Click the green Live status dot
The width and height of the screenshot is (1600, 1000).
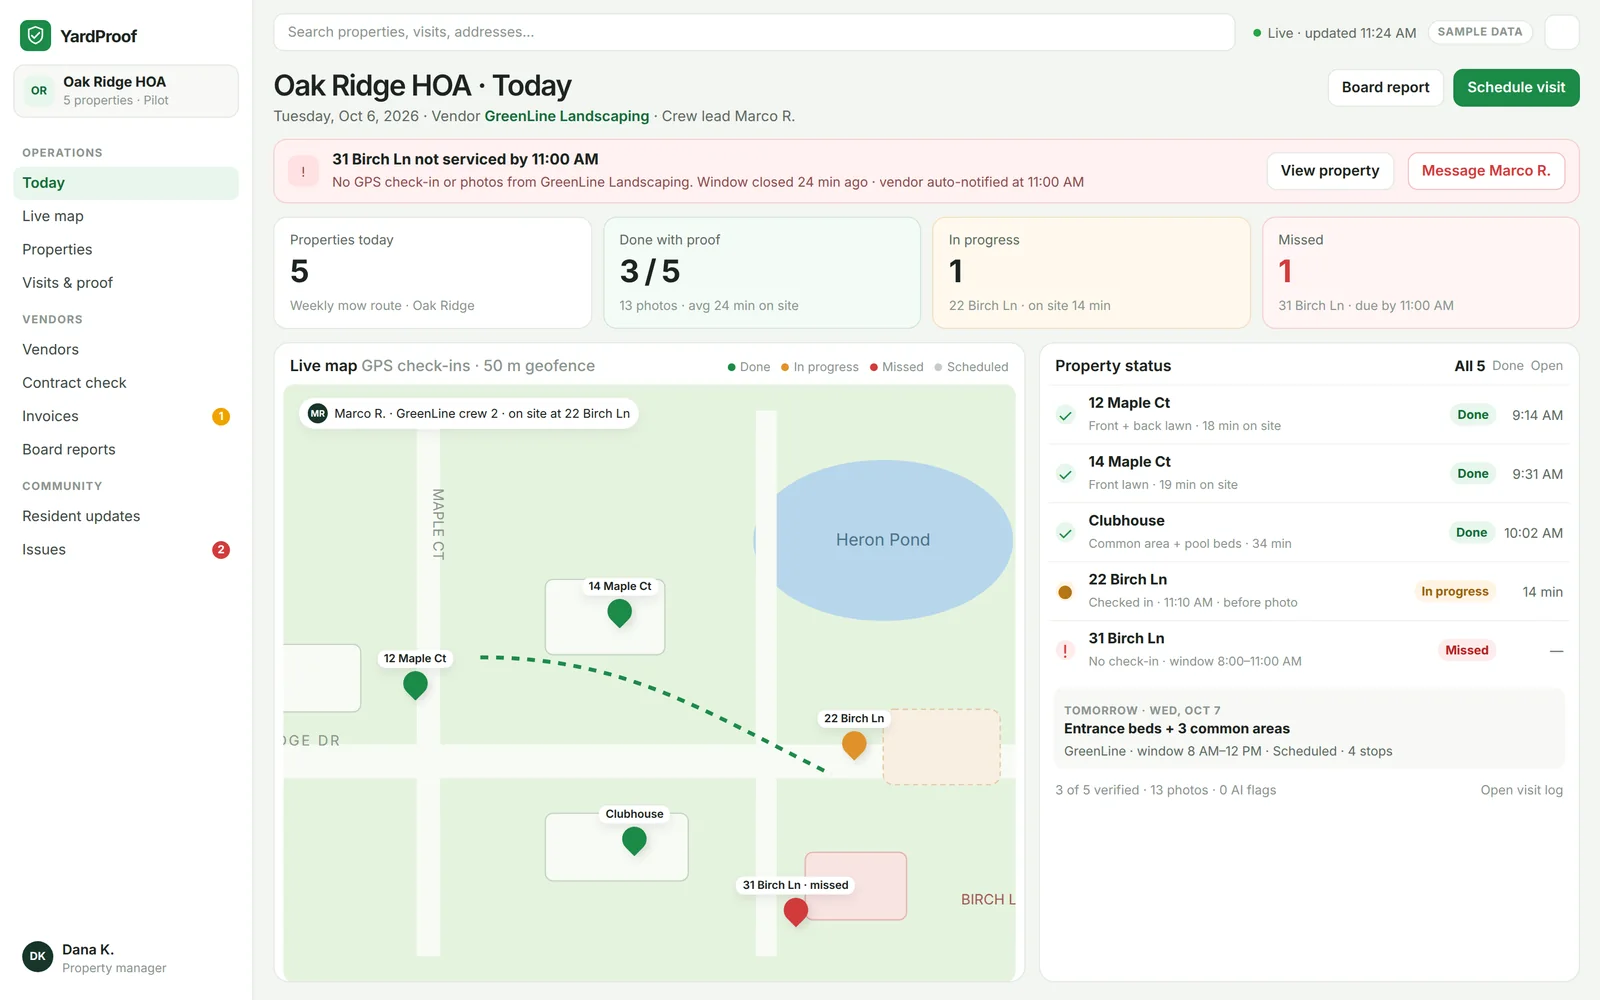[1257, 33]
